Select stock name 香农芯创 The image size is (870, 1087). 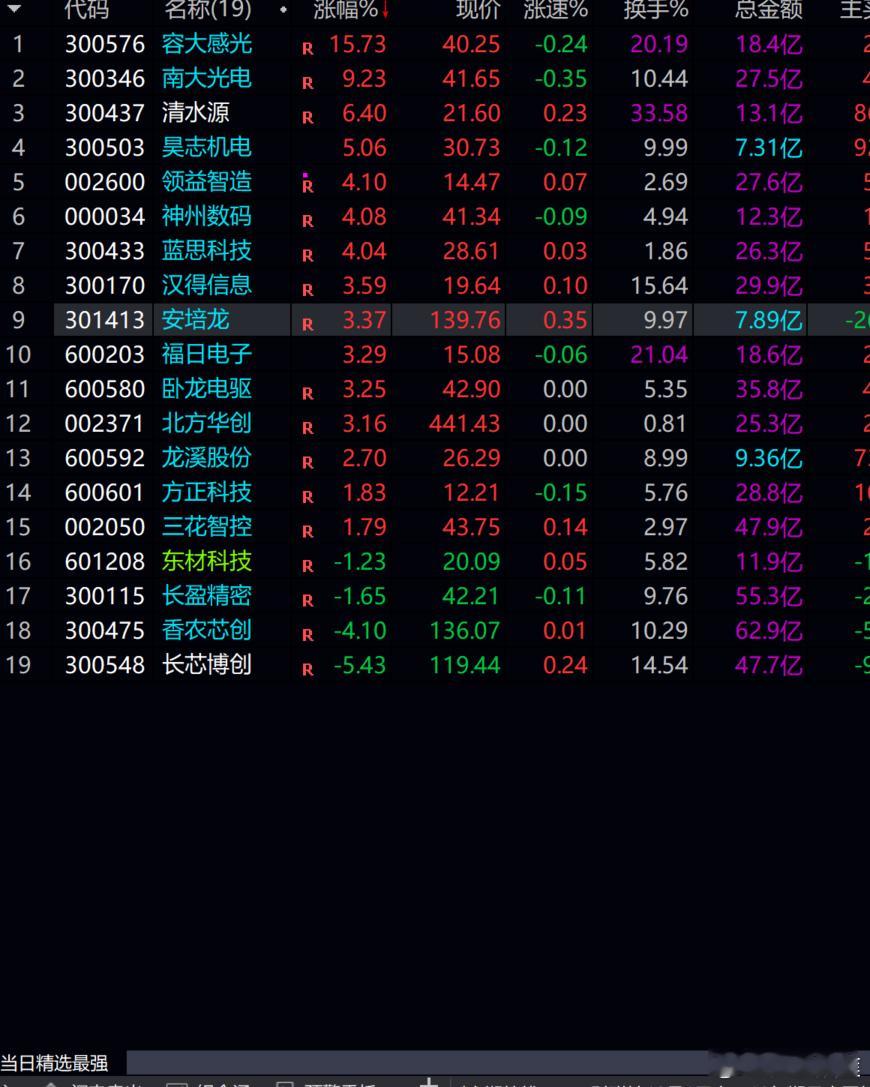pos(207,630)
